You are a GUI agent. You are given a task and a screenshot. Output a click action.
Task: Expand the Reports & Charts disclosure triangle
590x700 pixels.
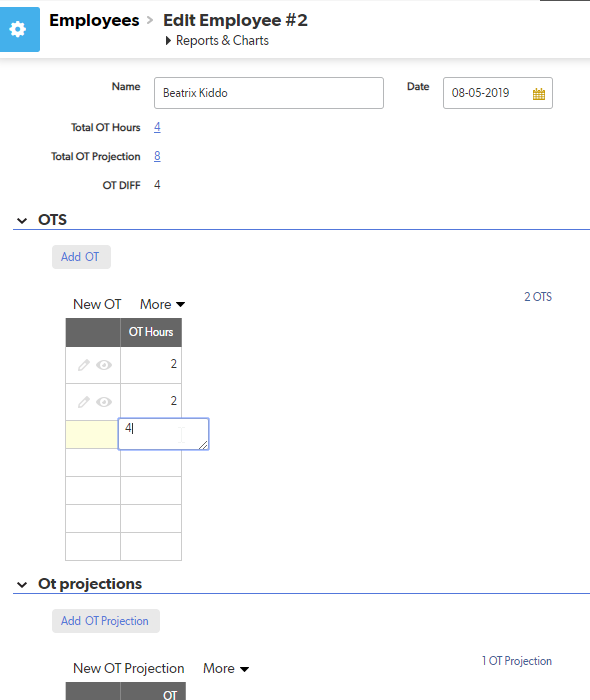[x=168, y=41]
